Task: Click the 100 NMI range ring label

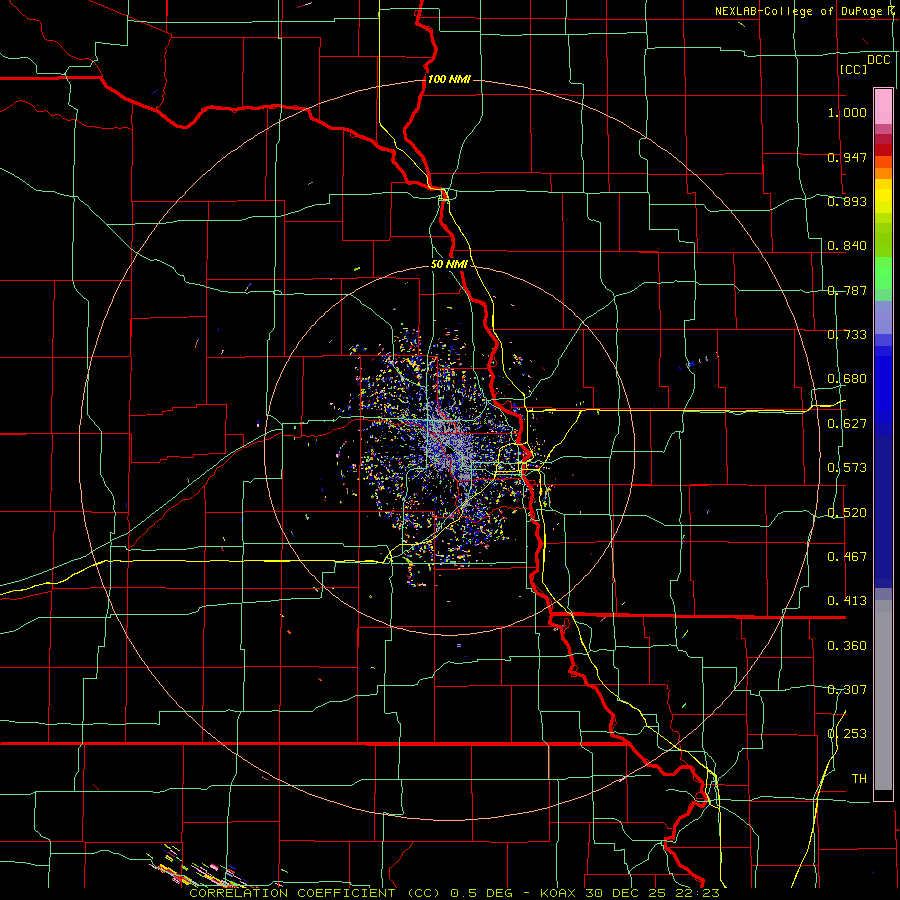Action: (x=449, y=79)
